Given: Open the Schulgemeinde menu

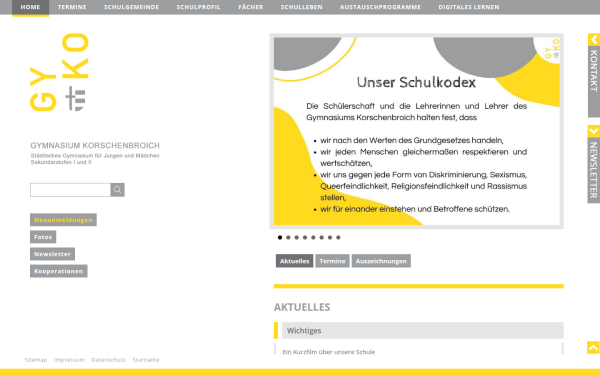Looking at the screenshot, I should [x=131, y=7].
